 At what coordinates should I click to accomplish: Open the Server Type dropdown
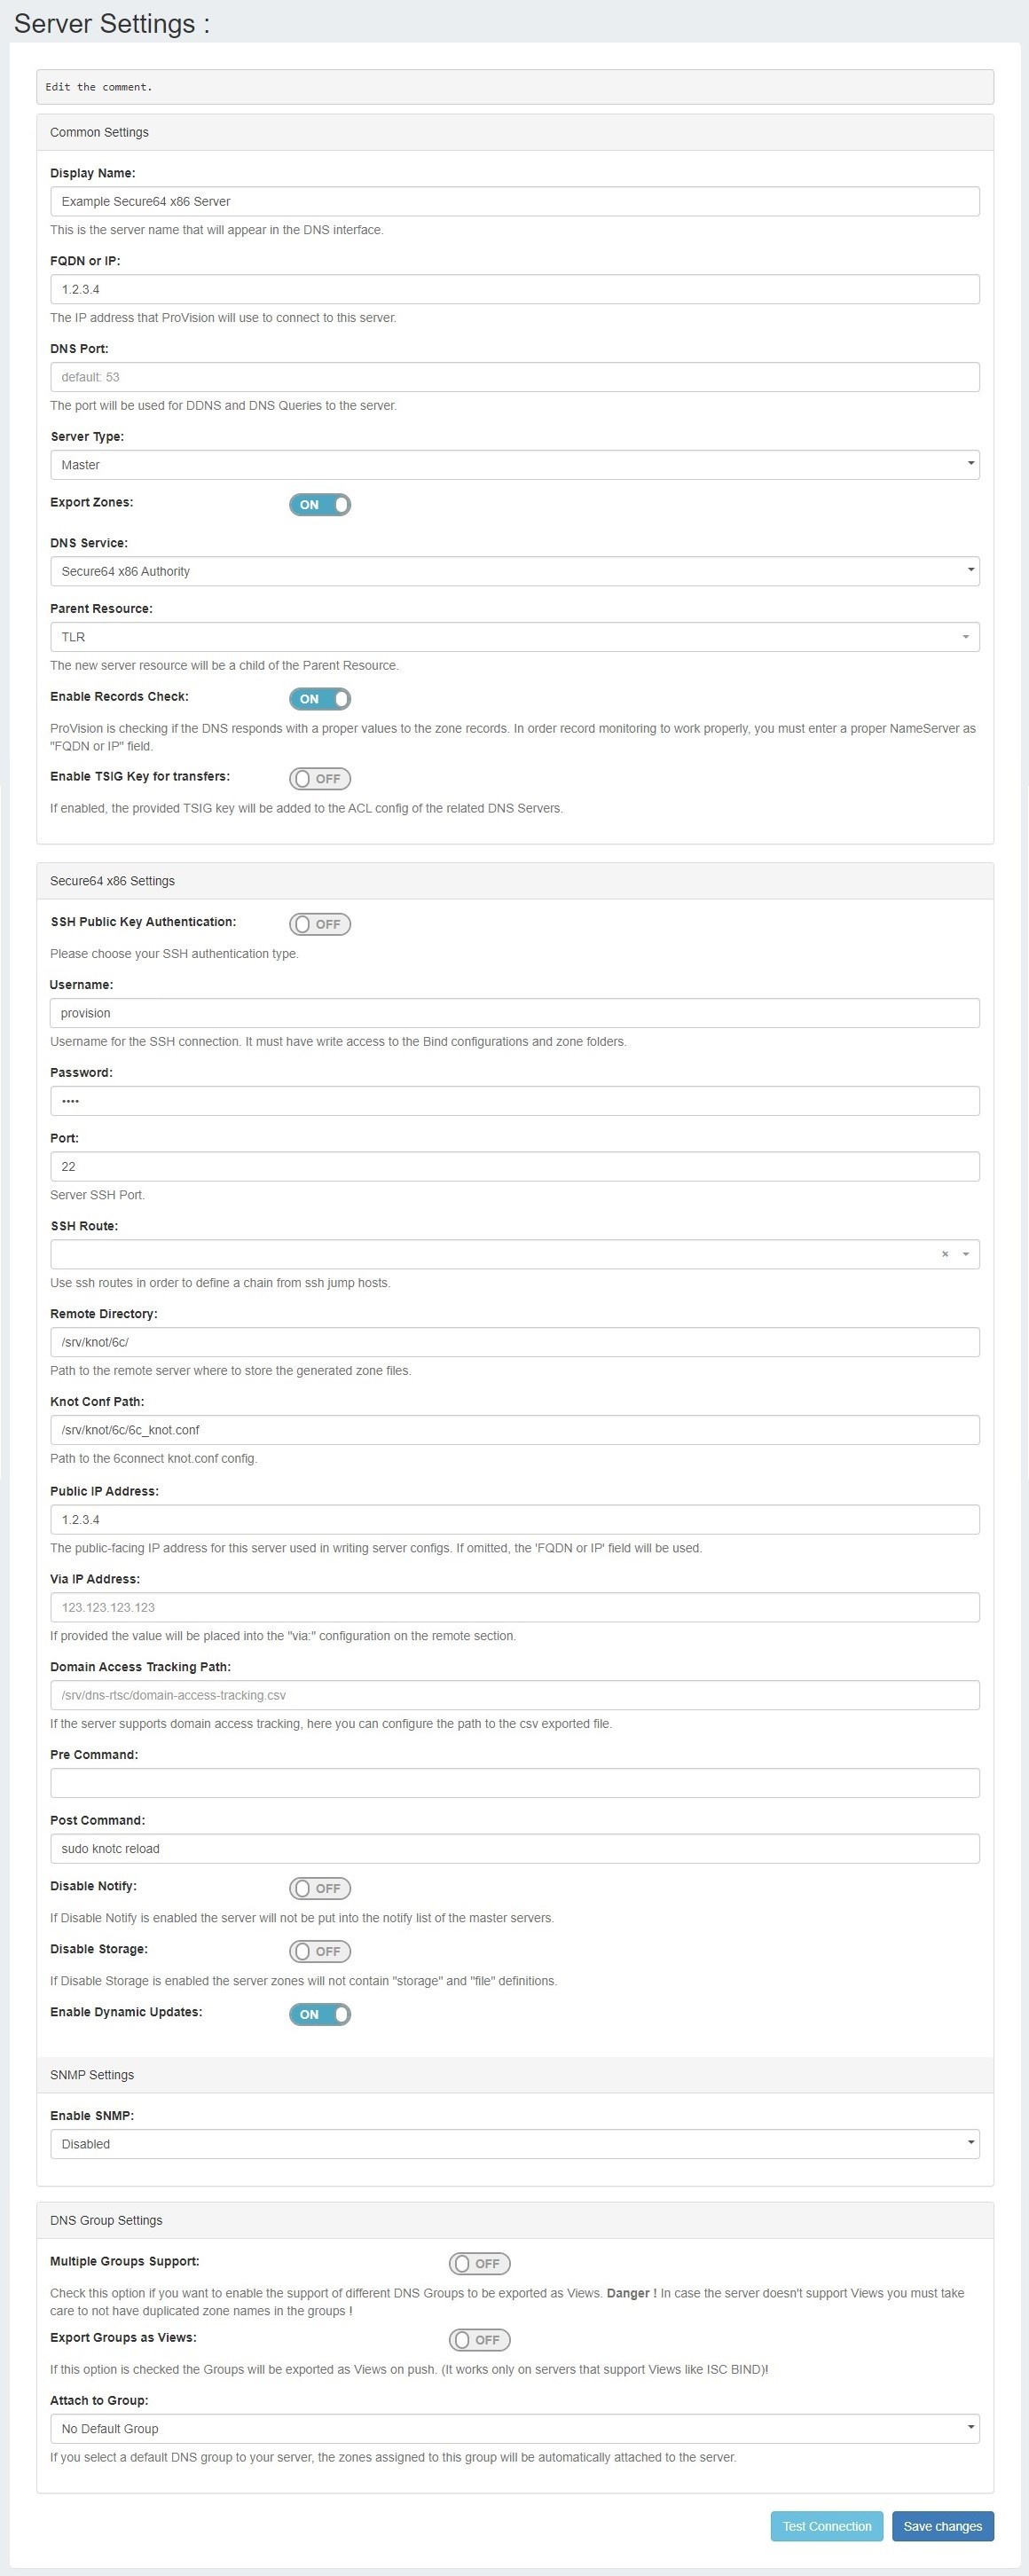[514, 465]
